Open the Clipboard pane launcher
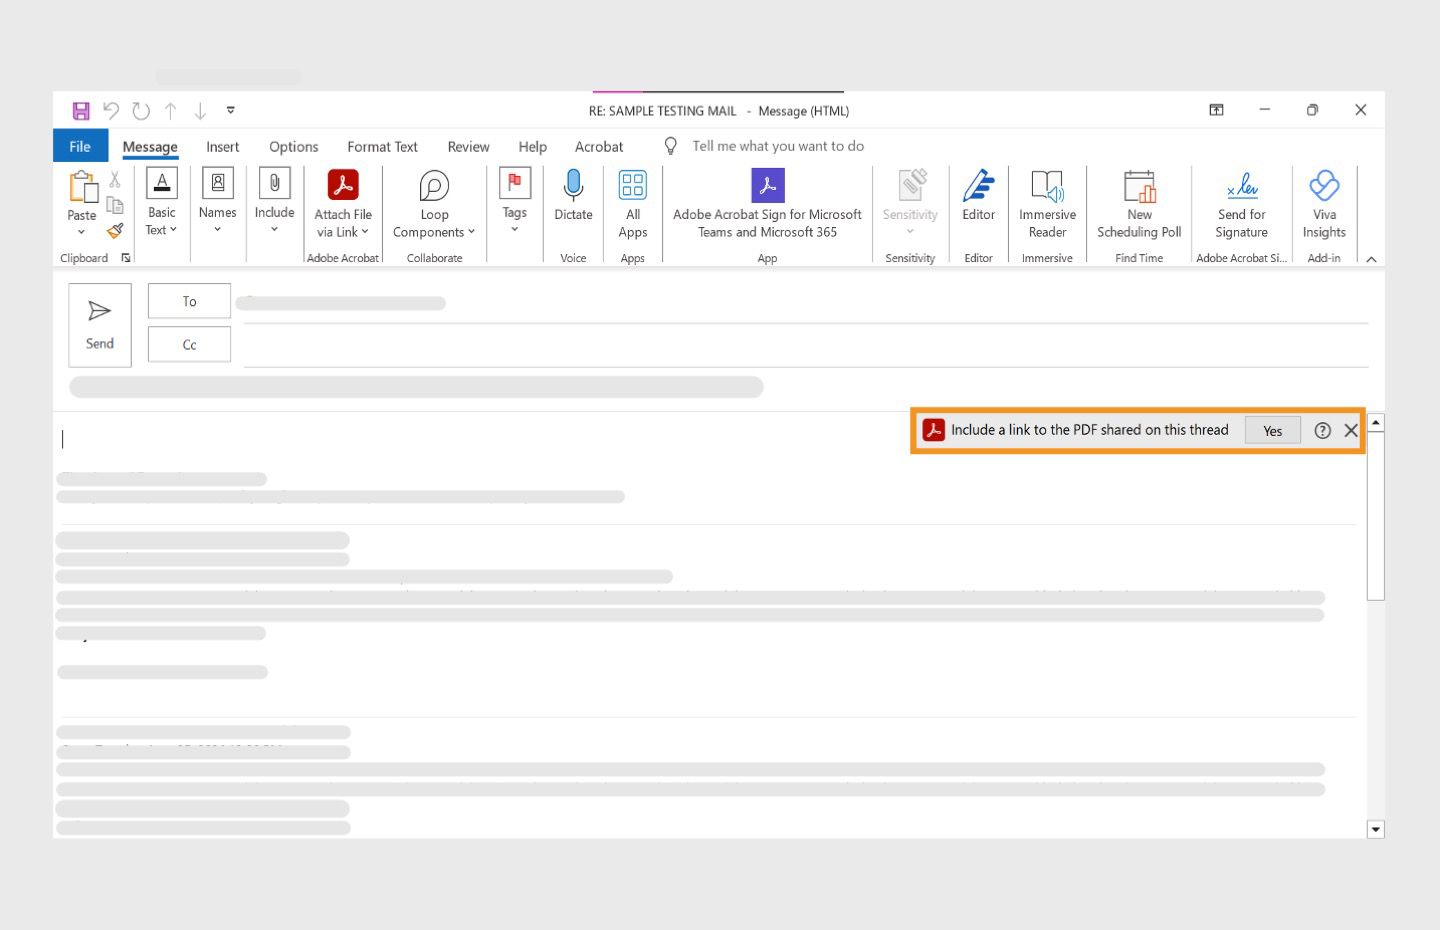Image resolution: width=1440 pixels, height=930 pixels. [x=126, y=258]
